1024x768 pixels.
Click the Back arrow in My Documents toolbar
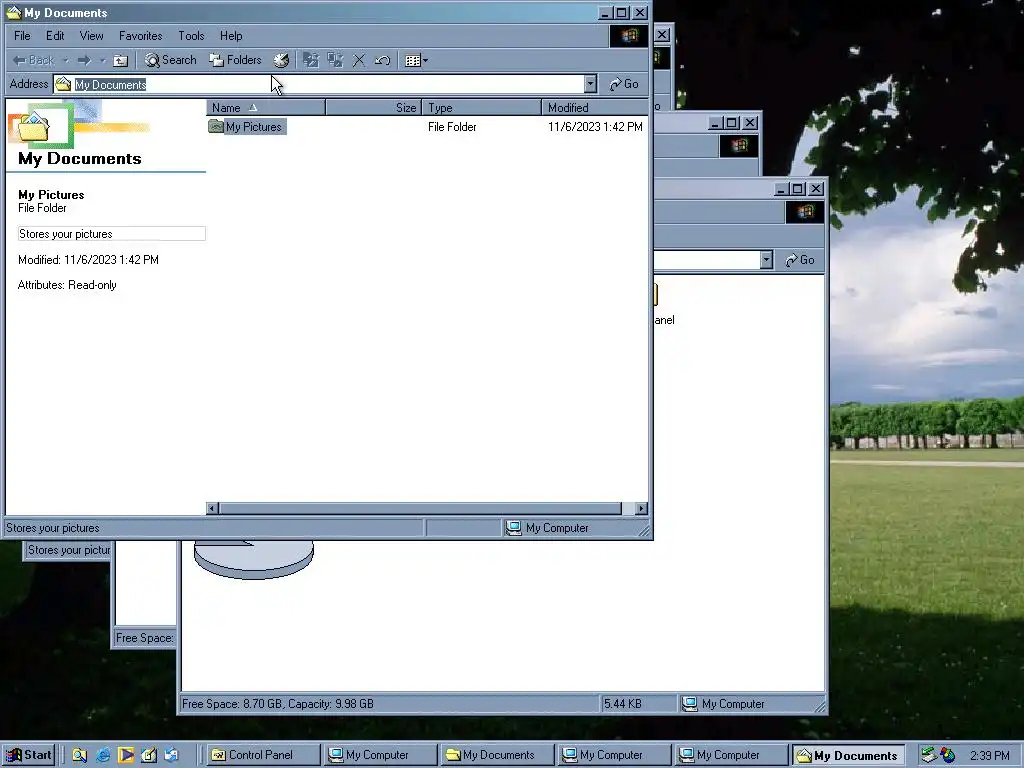pos(33,60)
